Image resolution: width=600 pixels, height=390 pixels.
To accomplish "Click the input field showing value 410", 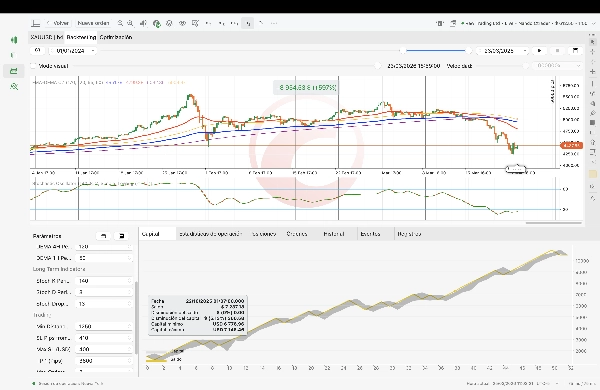I will click(x=104, y=338).
